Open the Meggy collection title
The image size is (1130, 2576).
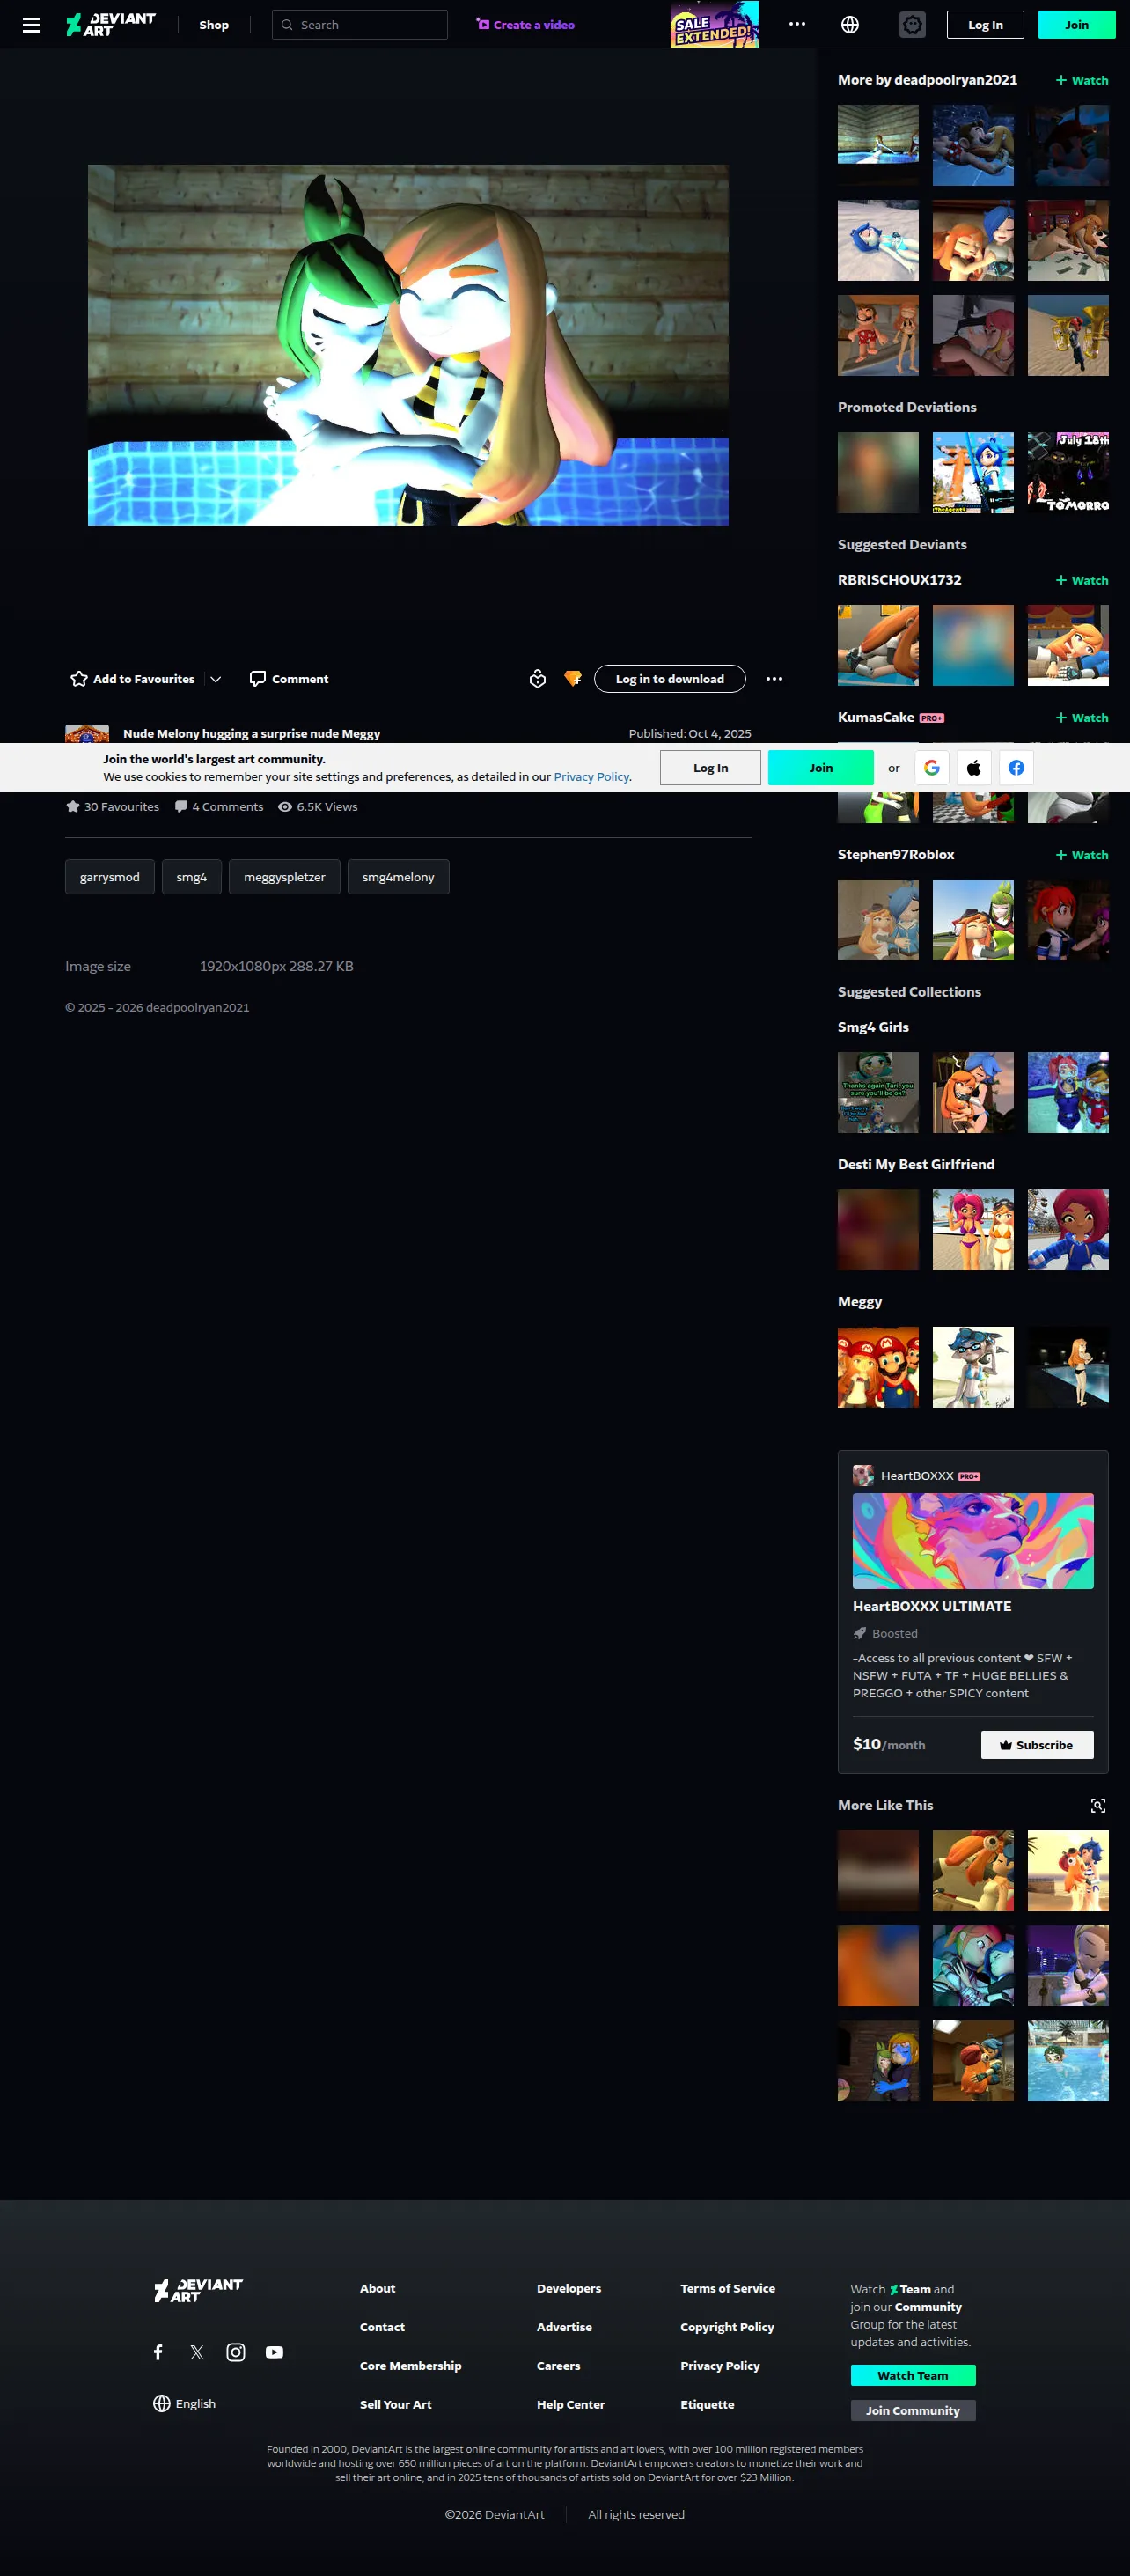coord(860,1302)
